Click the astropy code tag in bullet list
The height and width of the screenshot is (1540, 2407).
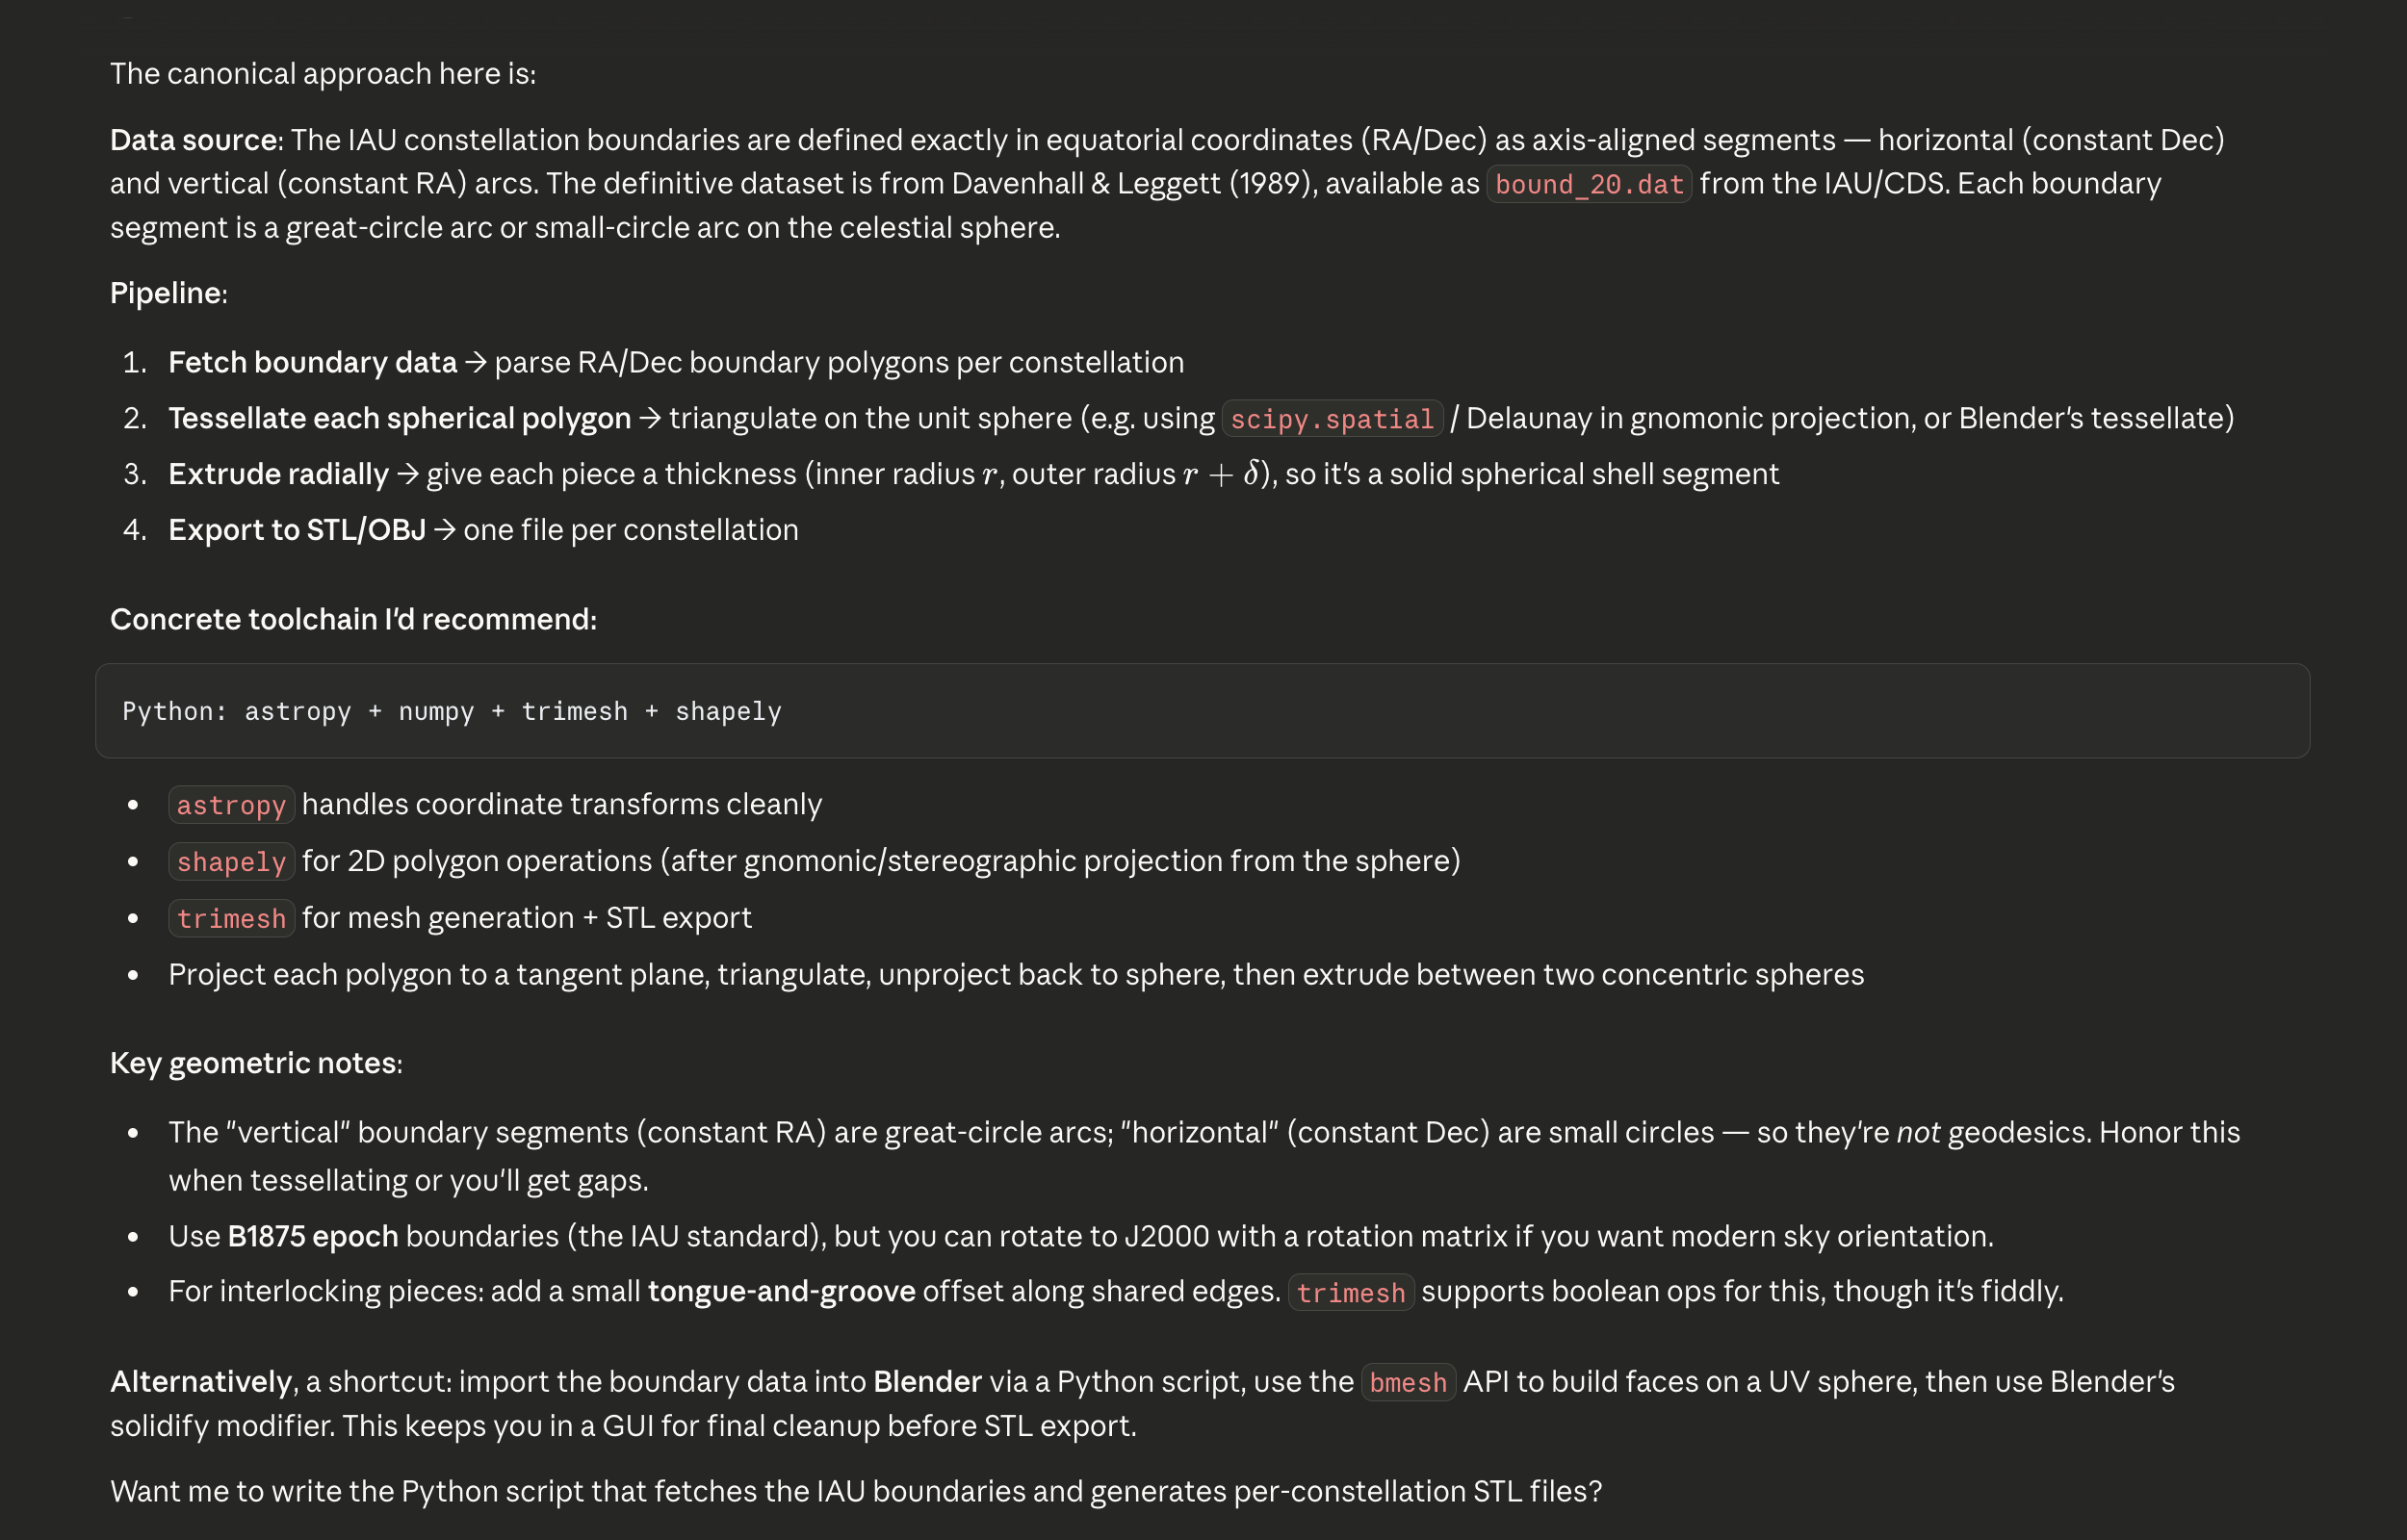[231, 805]
